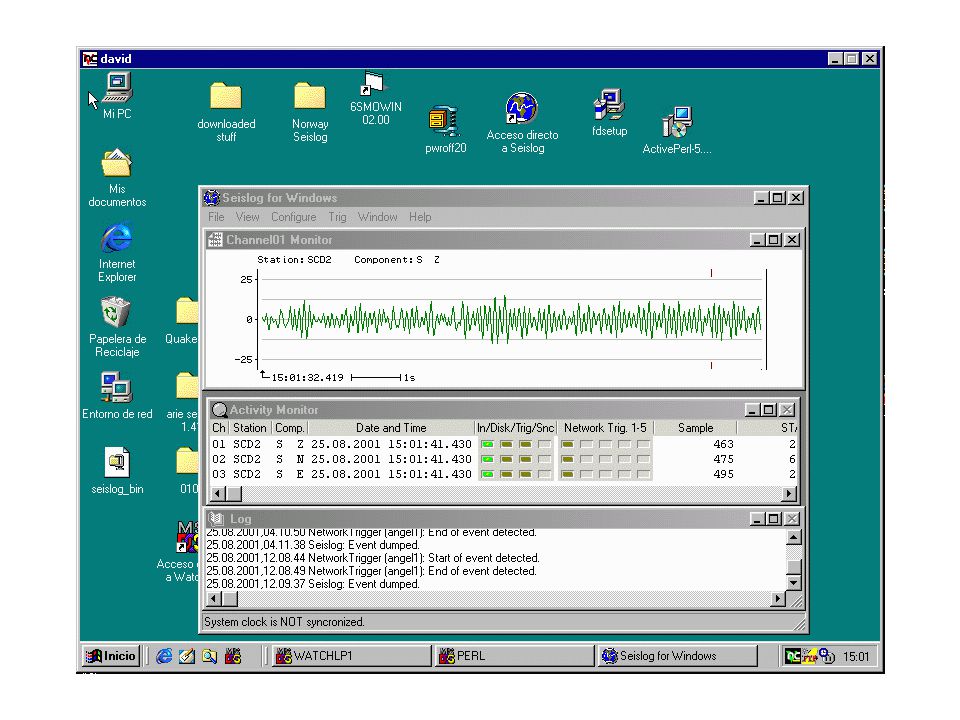Select the channel 03 E component row
The width and height of the screenshot is (960, 720).
click(504, 474)
